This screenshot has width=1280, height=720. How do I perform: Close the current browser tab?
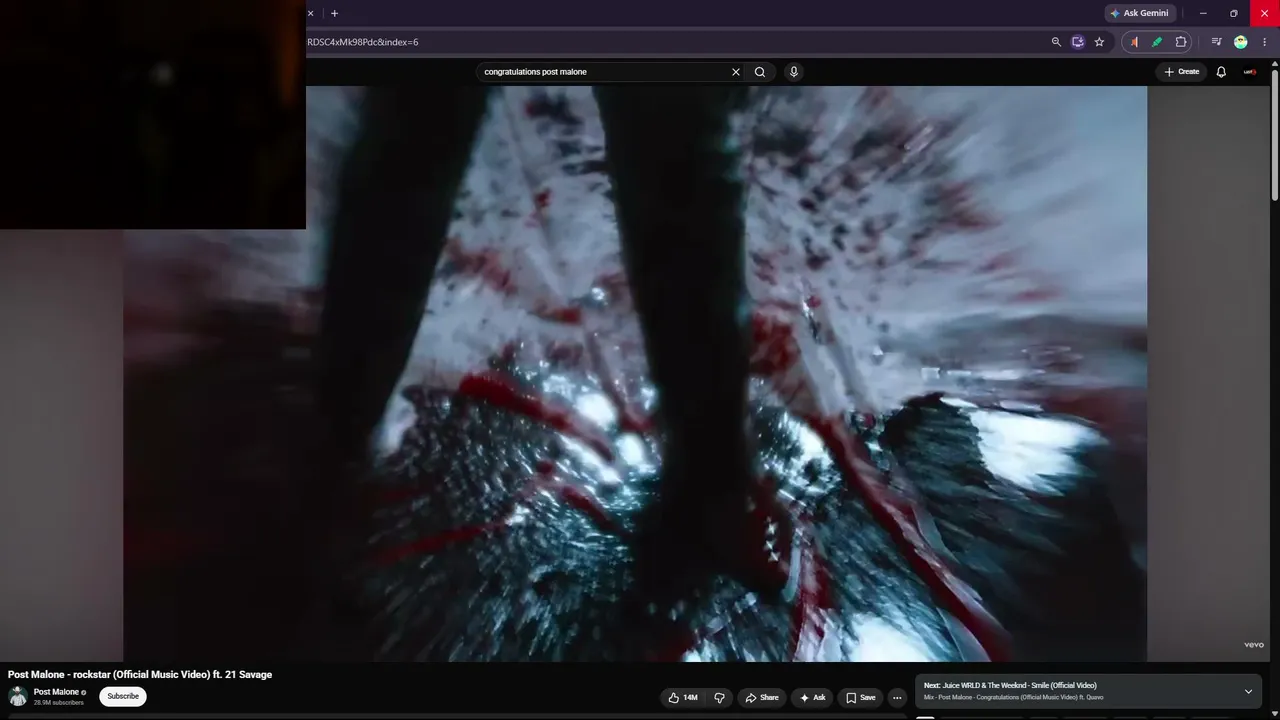[310, 13]
